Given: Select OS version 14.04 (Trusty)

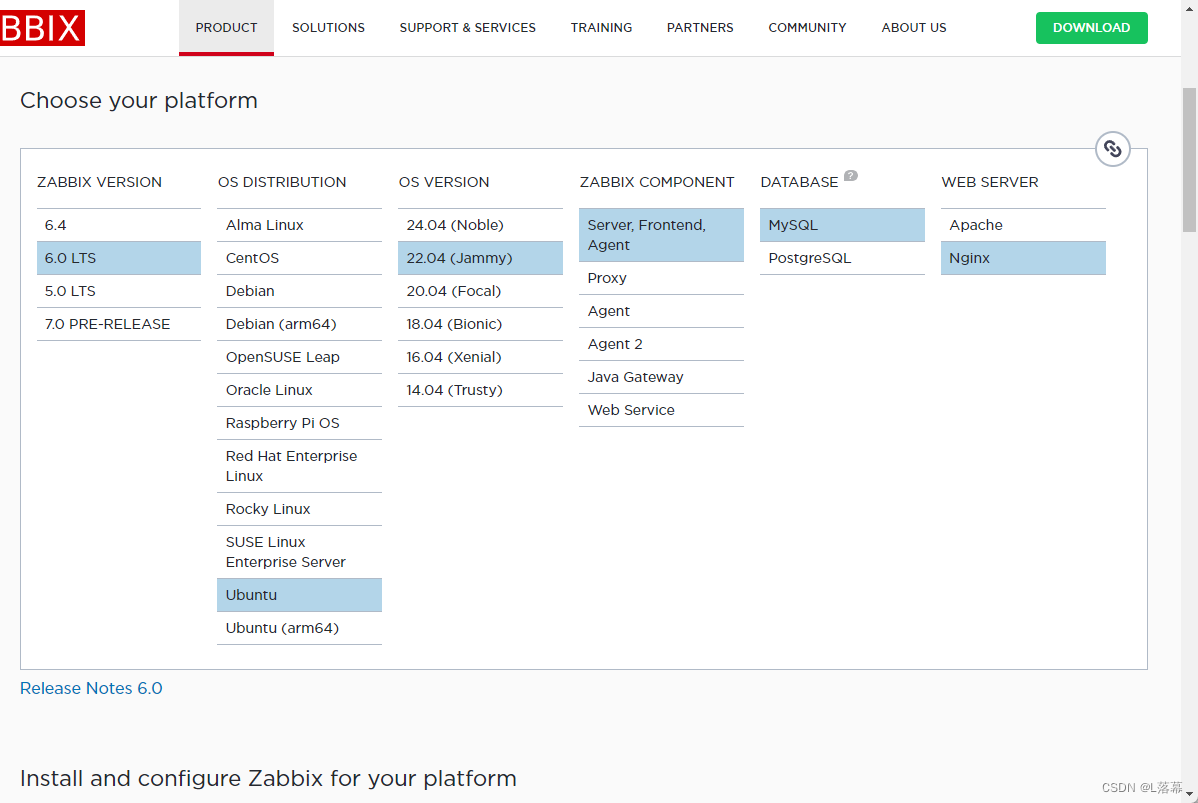Looking at the screenshot, I should (x=481, y=390).
